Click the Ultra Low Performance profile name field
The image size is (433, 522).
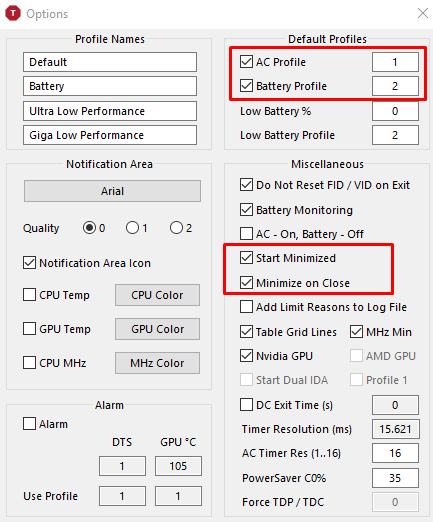click(x=110, y=111)
